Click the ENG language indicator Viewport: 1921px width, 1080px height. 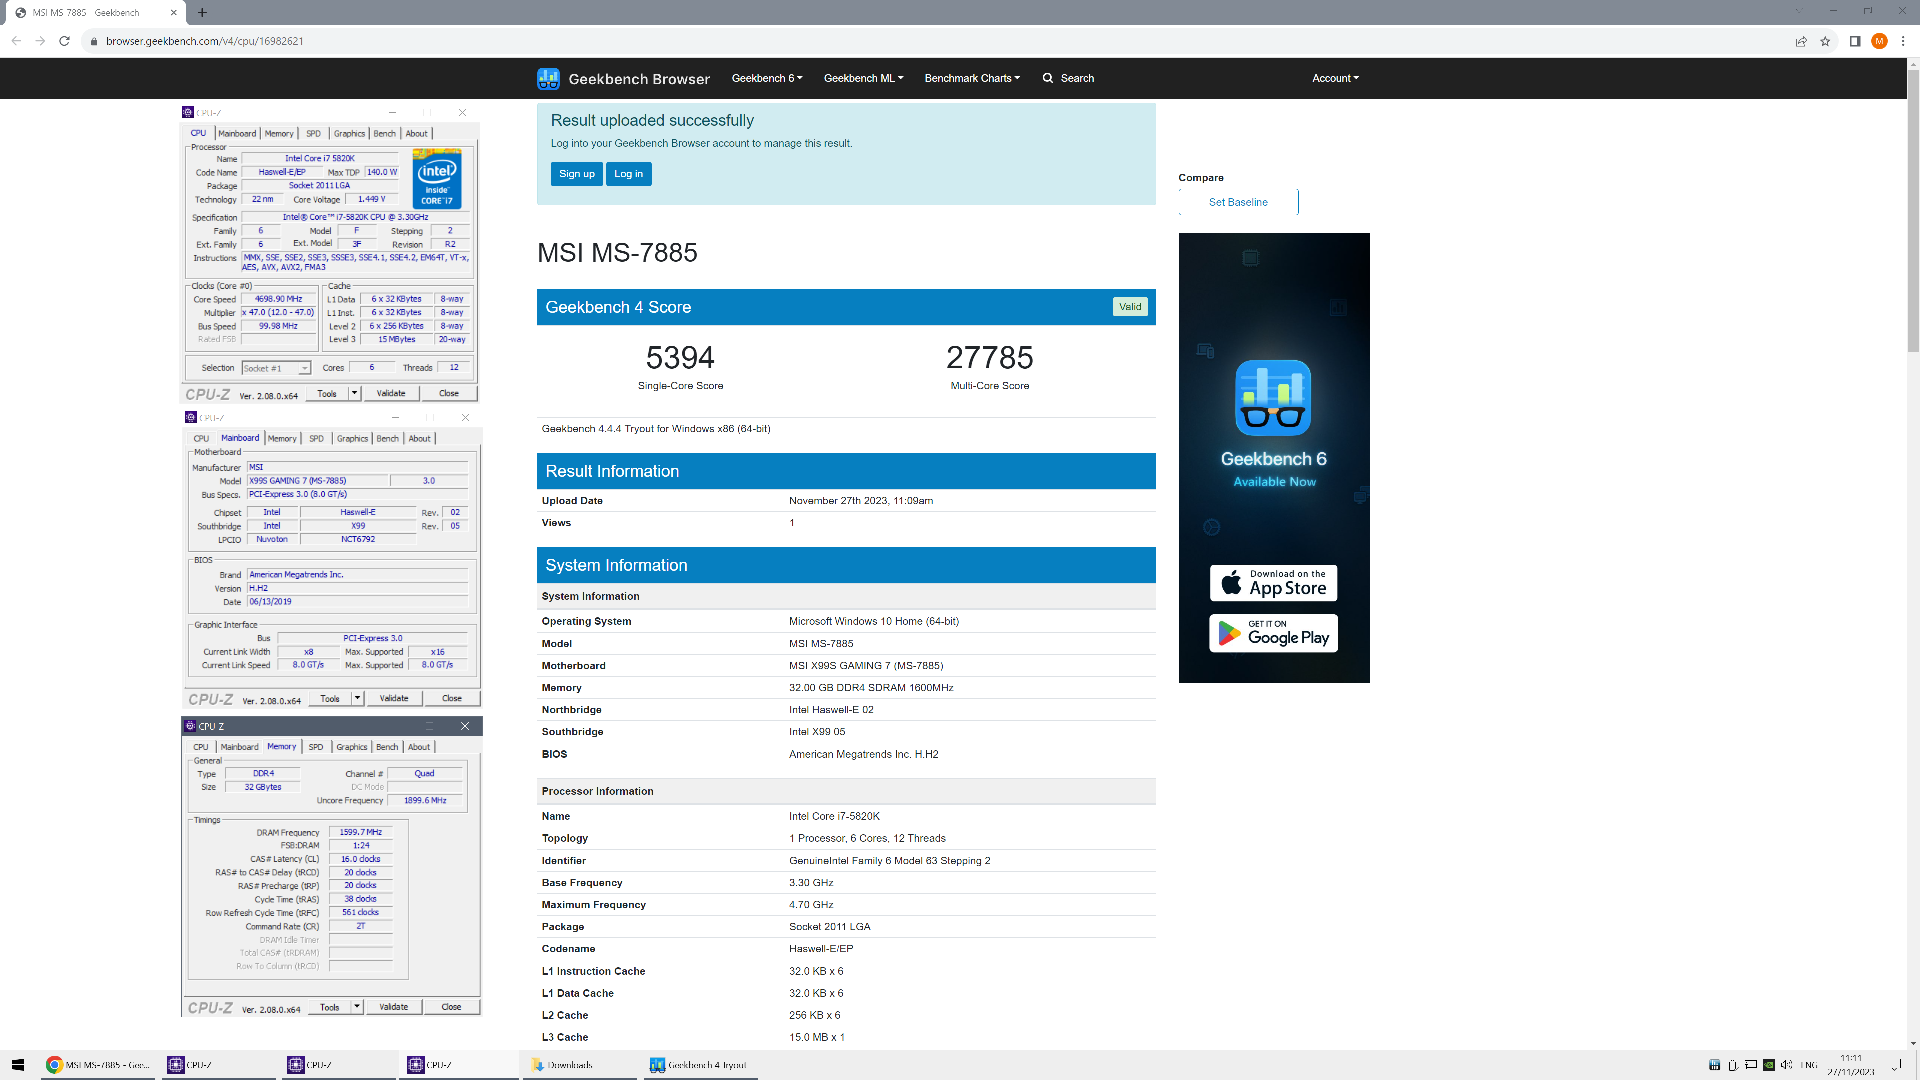coord(1809,1065)
